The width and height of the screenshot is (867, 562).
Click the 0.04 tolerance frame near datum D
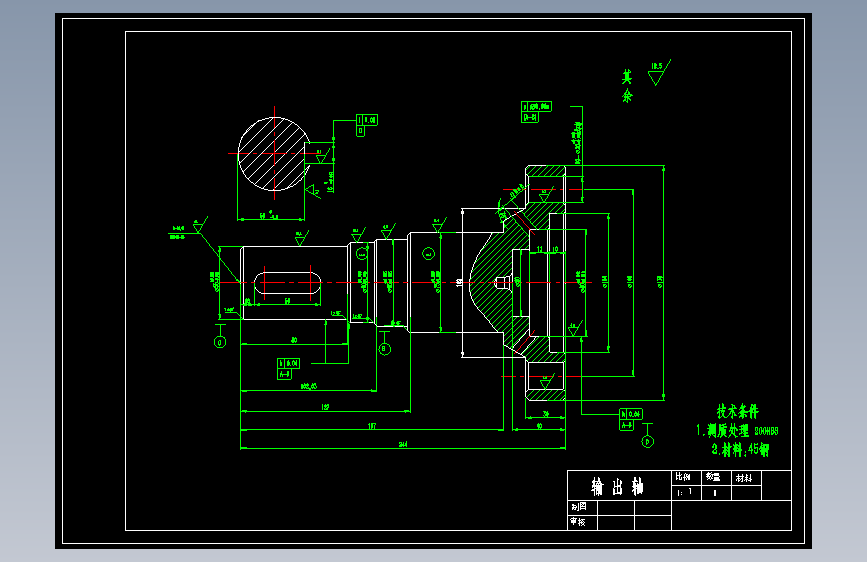point(631,419)
